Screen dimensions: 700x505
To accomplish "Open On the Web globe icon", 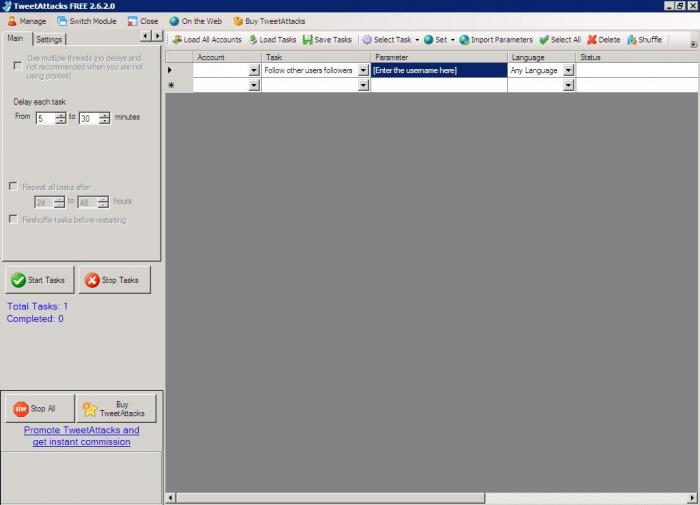I will coord(174,21).
